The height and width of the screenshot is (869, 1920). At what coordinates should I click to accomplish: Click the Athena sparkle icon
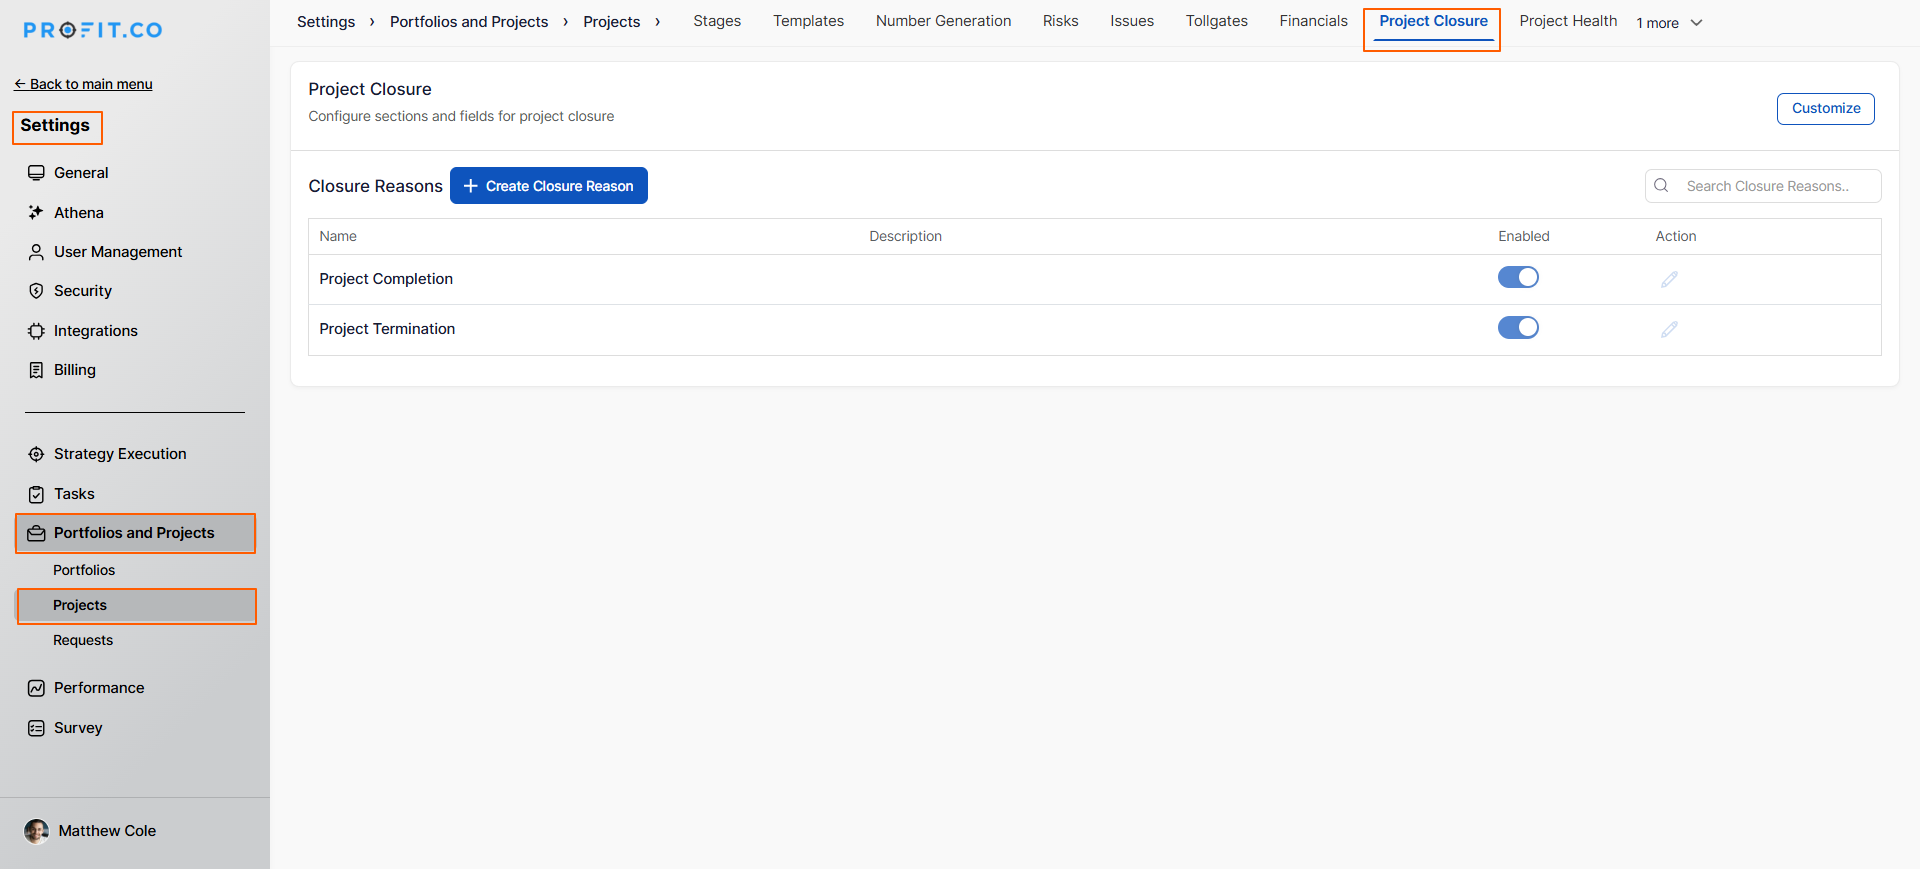[36, 213]
